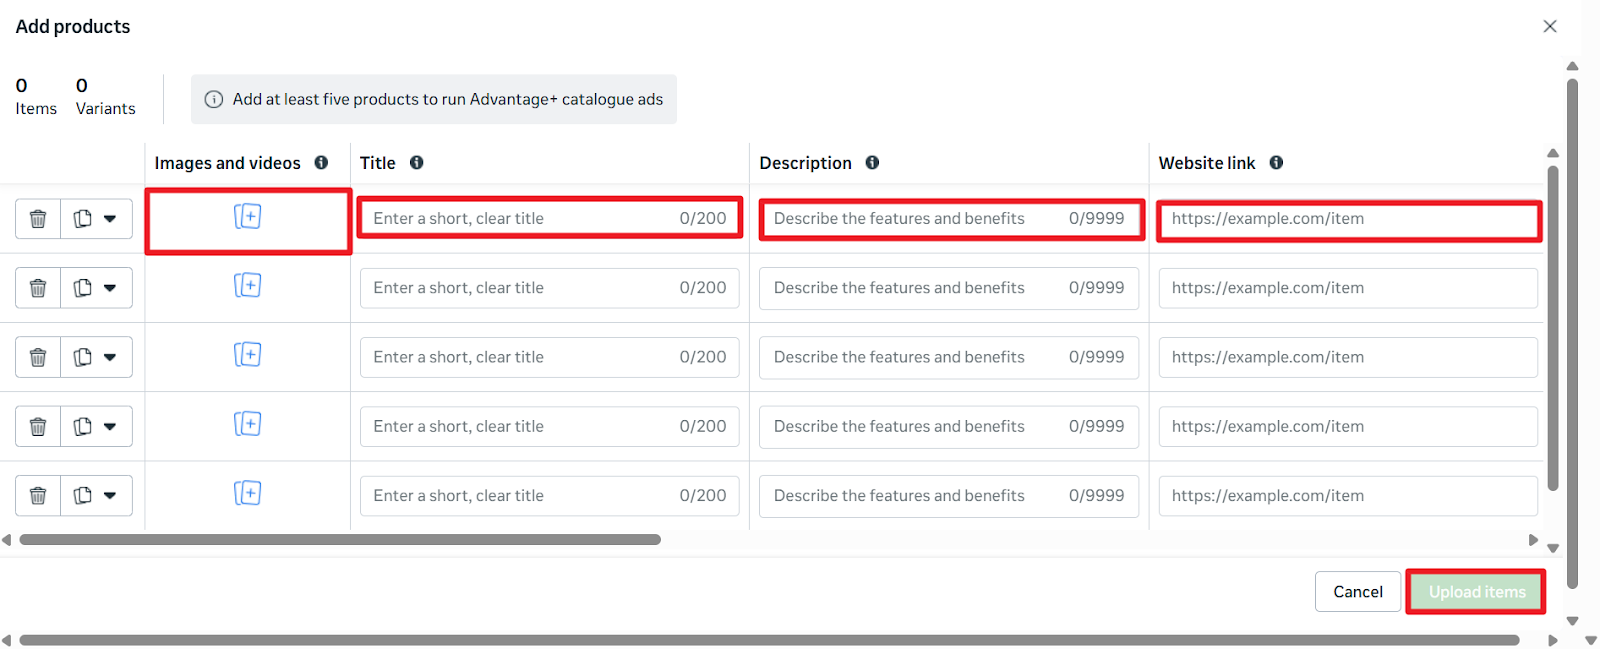Open duplicate options dropdown in second row

(x=110, y=288)
